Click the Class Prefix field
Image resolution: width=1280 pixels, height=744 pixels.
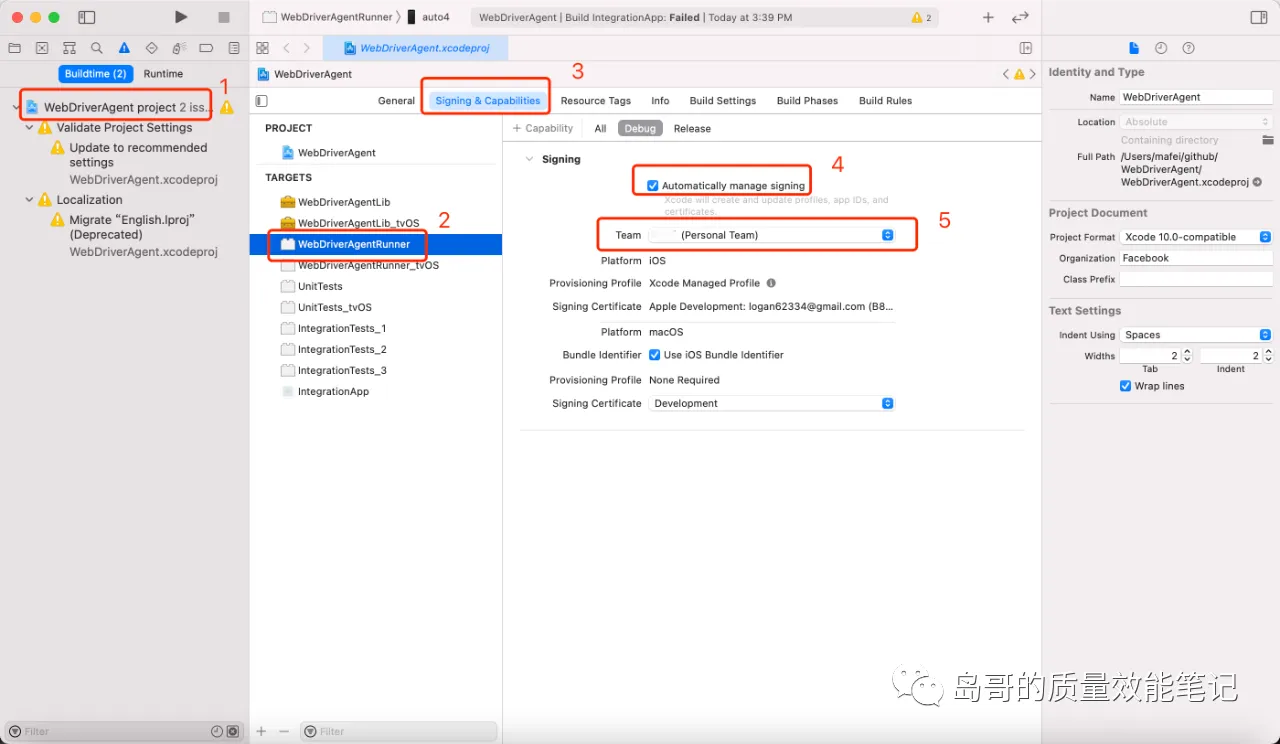[1195, 279]
